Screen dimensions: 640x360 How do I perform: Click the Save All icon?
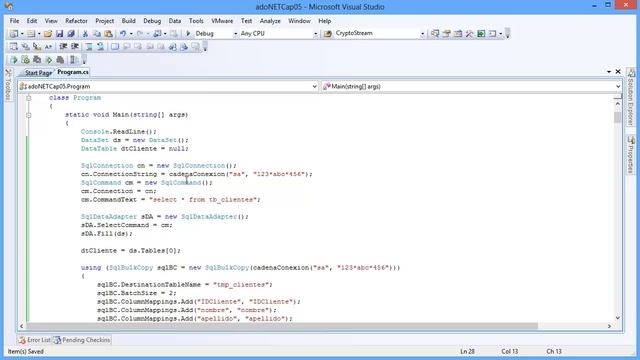(71, 33)
